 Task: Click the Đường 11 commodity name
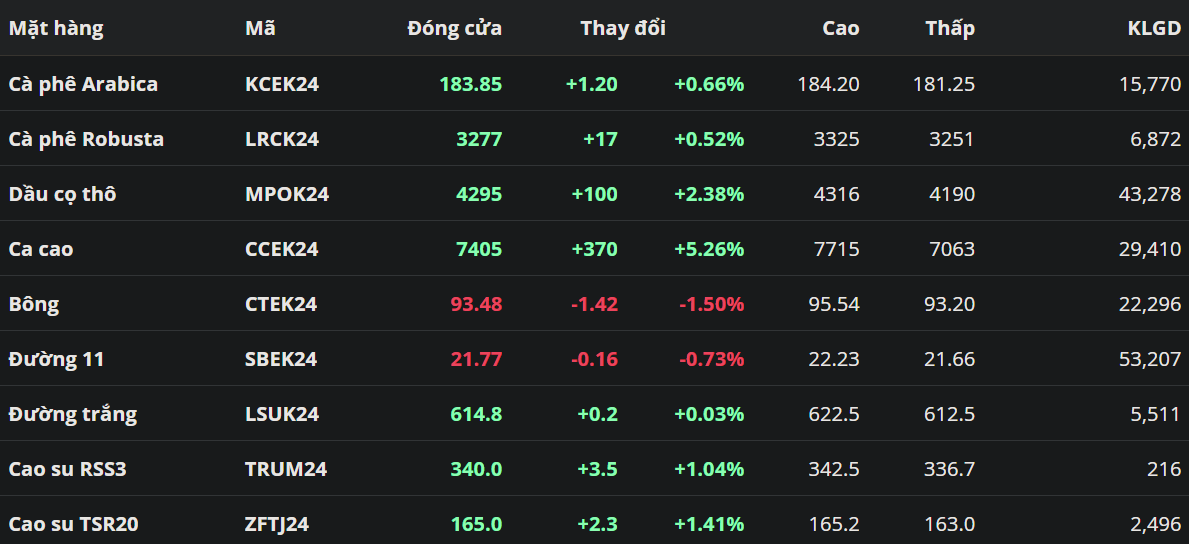click(56, 359)
